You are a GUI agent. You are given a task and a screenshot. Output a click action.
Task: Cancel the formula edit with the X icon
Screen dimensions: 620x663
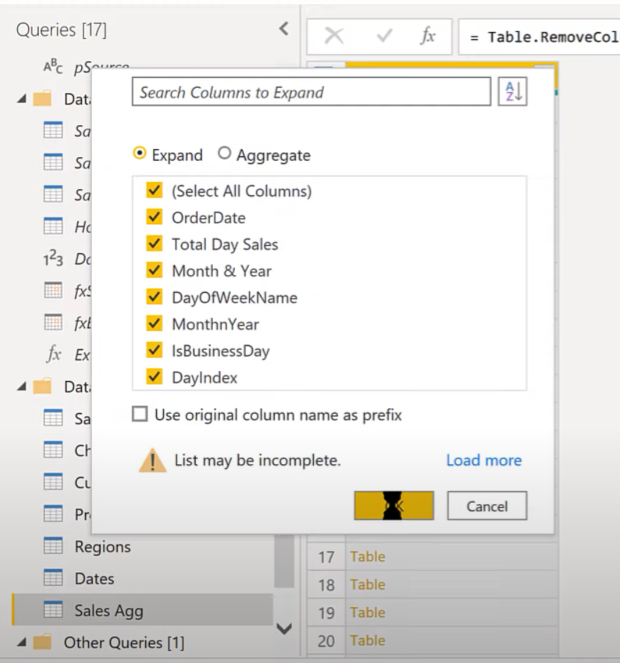point(334,36)
